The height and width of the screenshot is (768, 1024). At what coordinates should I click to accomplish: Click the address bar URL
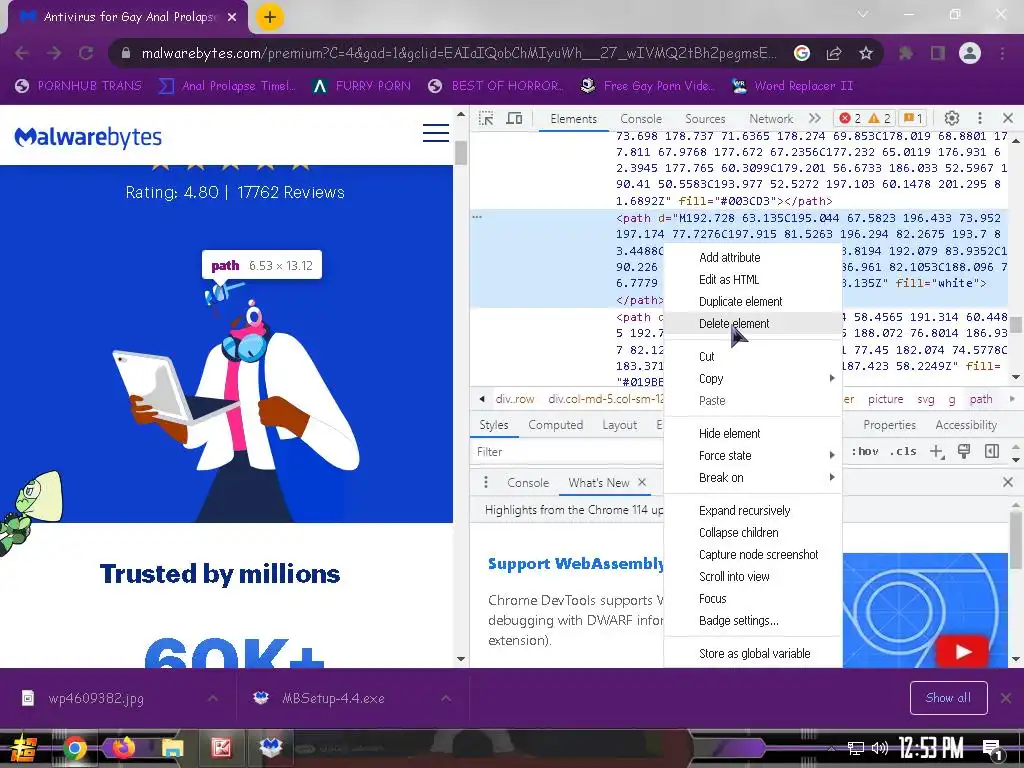pyautogui.click(x=459, y=53)
